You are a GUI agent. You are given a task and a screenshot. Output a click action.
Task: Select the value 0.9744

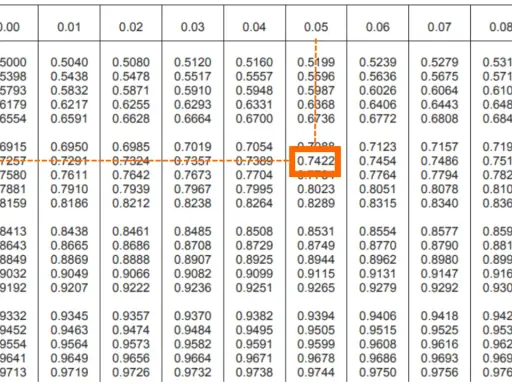316,372
